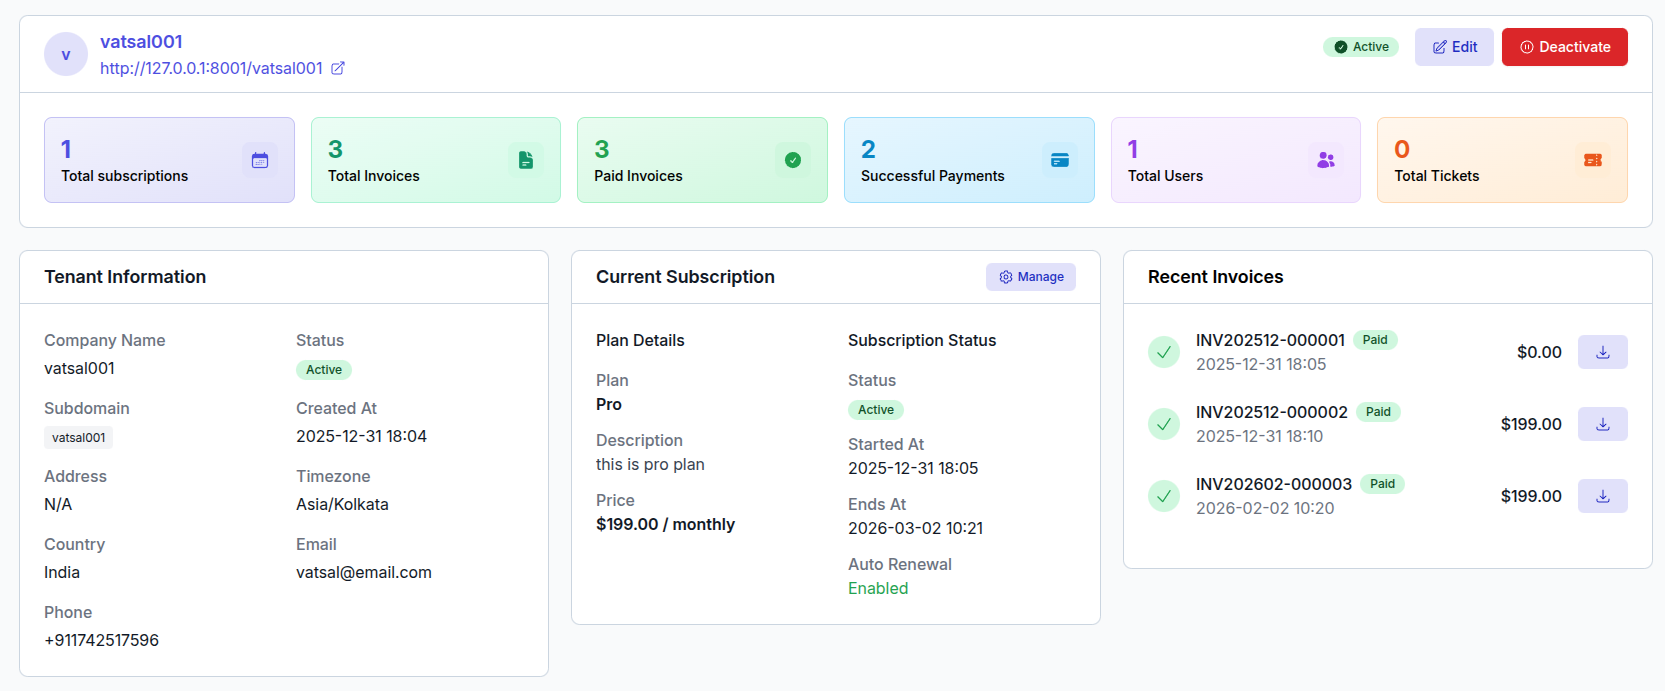Deactivate the vatsal001 tenant

click(1564, 47)
